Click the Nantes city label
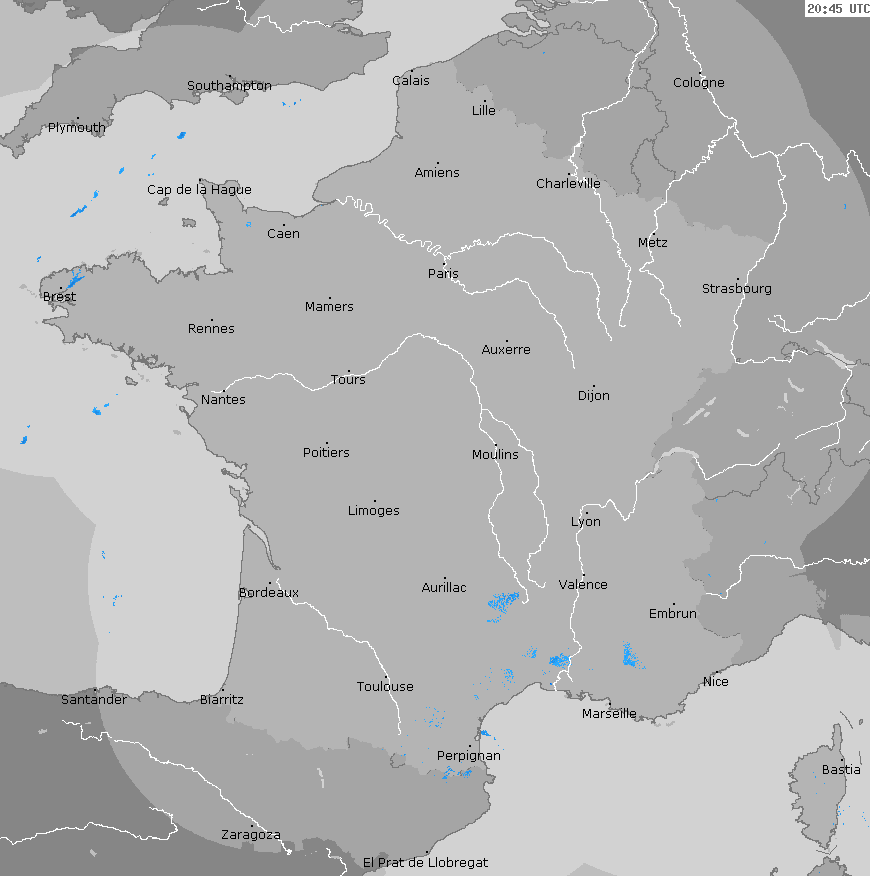This screenshot has height=876, width=870. (x=223, y=400)
